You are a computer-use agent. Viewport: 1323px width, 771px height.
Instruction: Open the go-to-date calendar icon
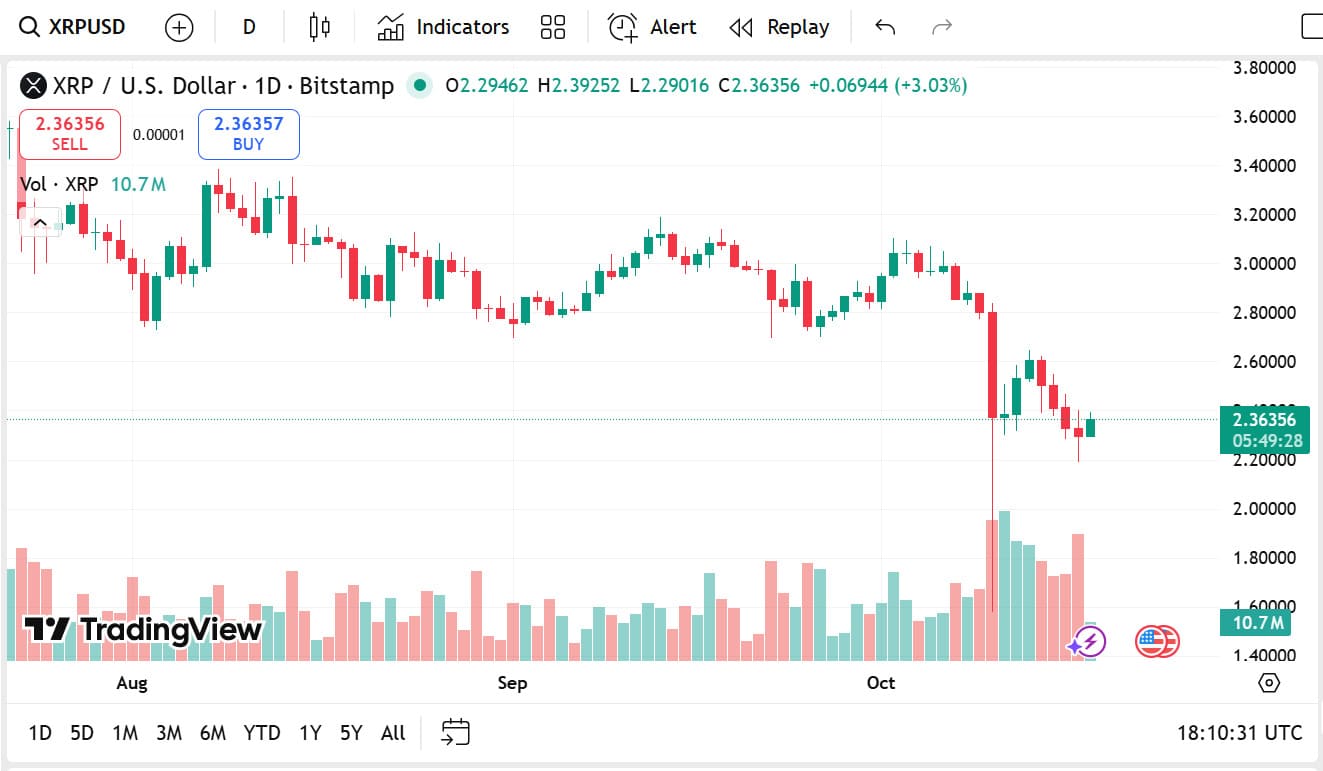pos(455,733)
